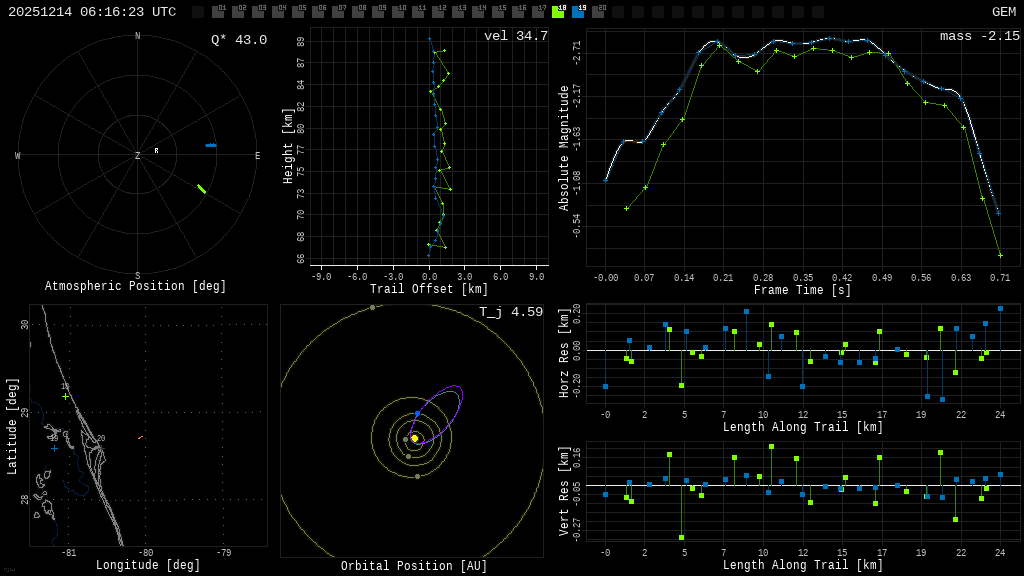The width and height of the screenshot is (1024, 576).
Task: Click the mass -2.15 readout
Action: point(979,36)
